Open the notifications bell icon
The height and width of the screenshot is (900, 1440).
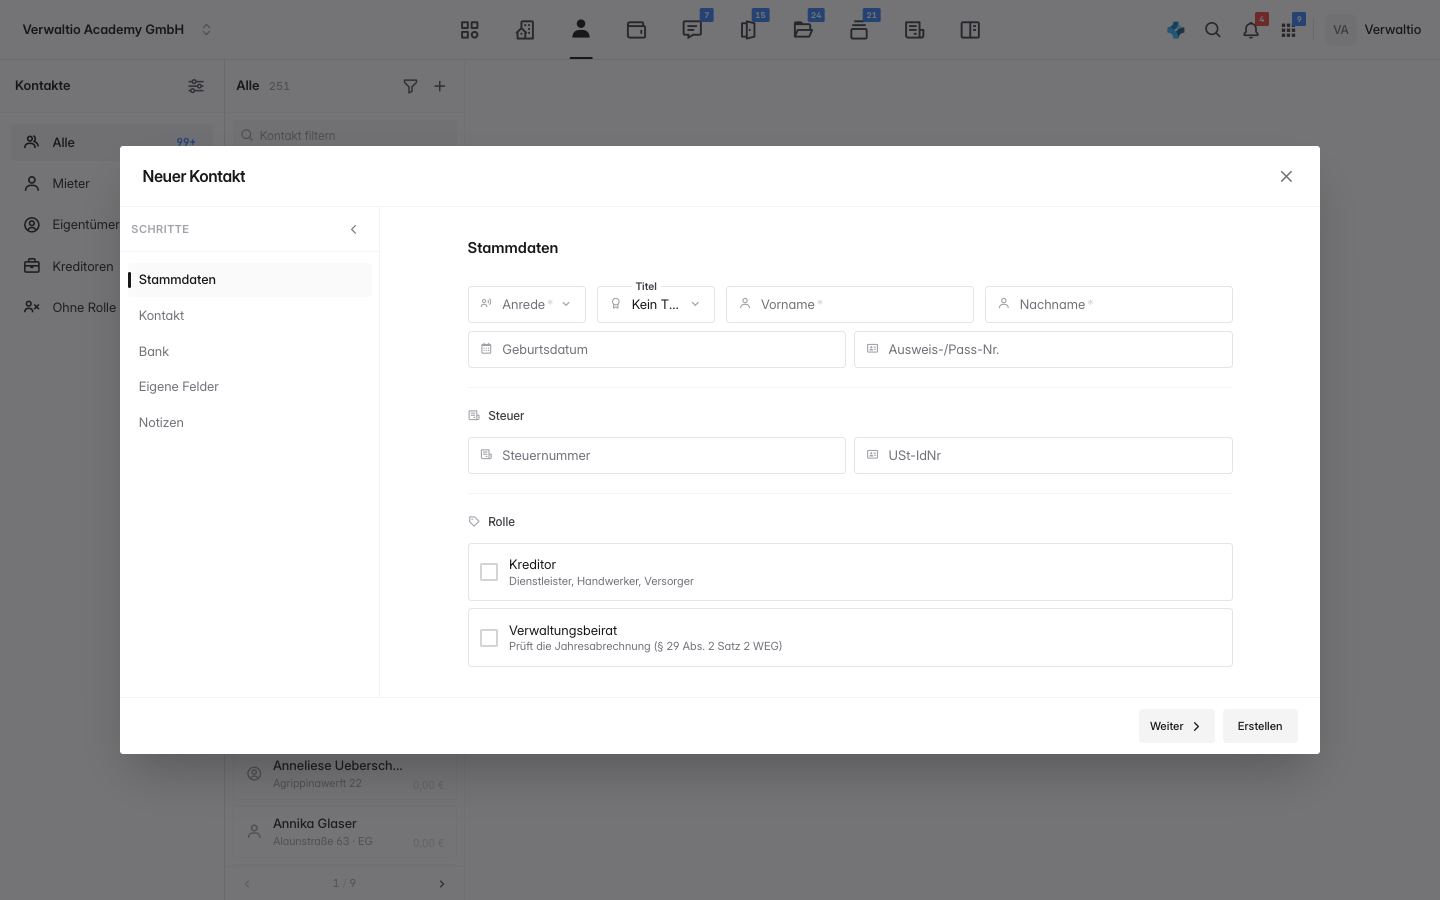coord(1251,30)
